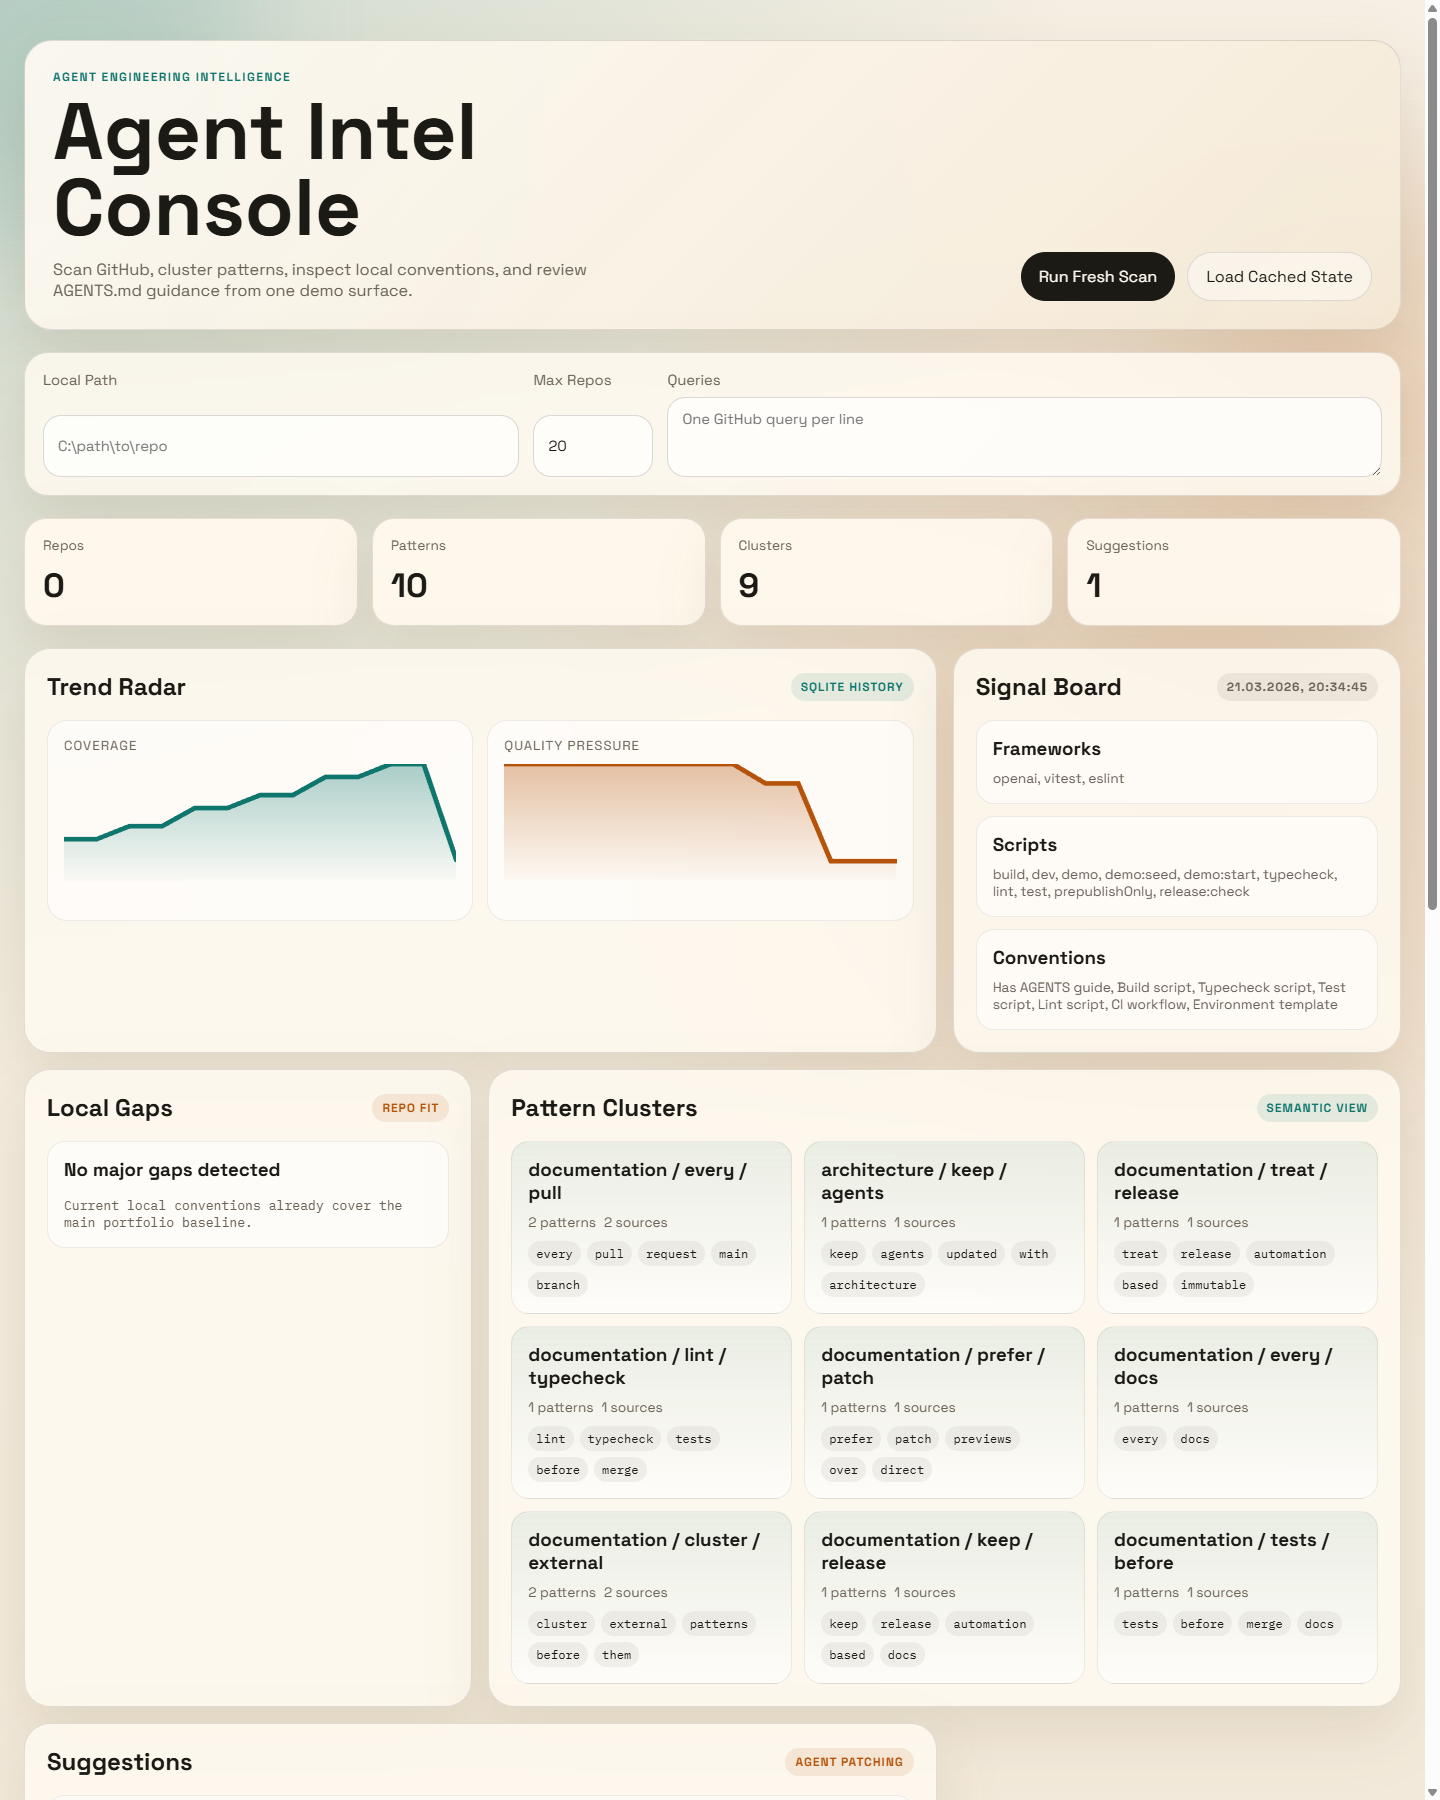
Task: Click the 'main' keyword tag
Action: click(x=733, y=1254)
